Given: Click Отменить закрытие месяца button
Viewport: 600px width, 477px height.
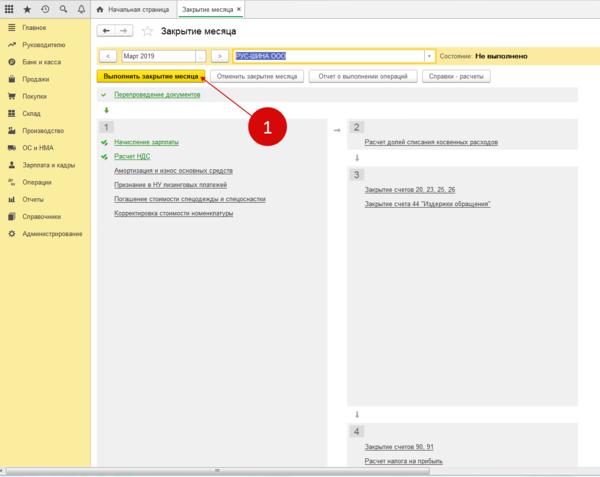Looking at the screenshot, I should [257, 77].
